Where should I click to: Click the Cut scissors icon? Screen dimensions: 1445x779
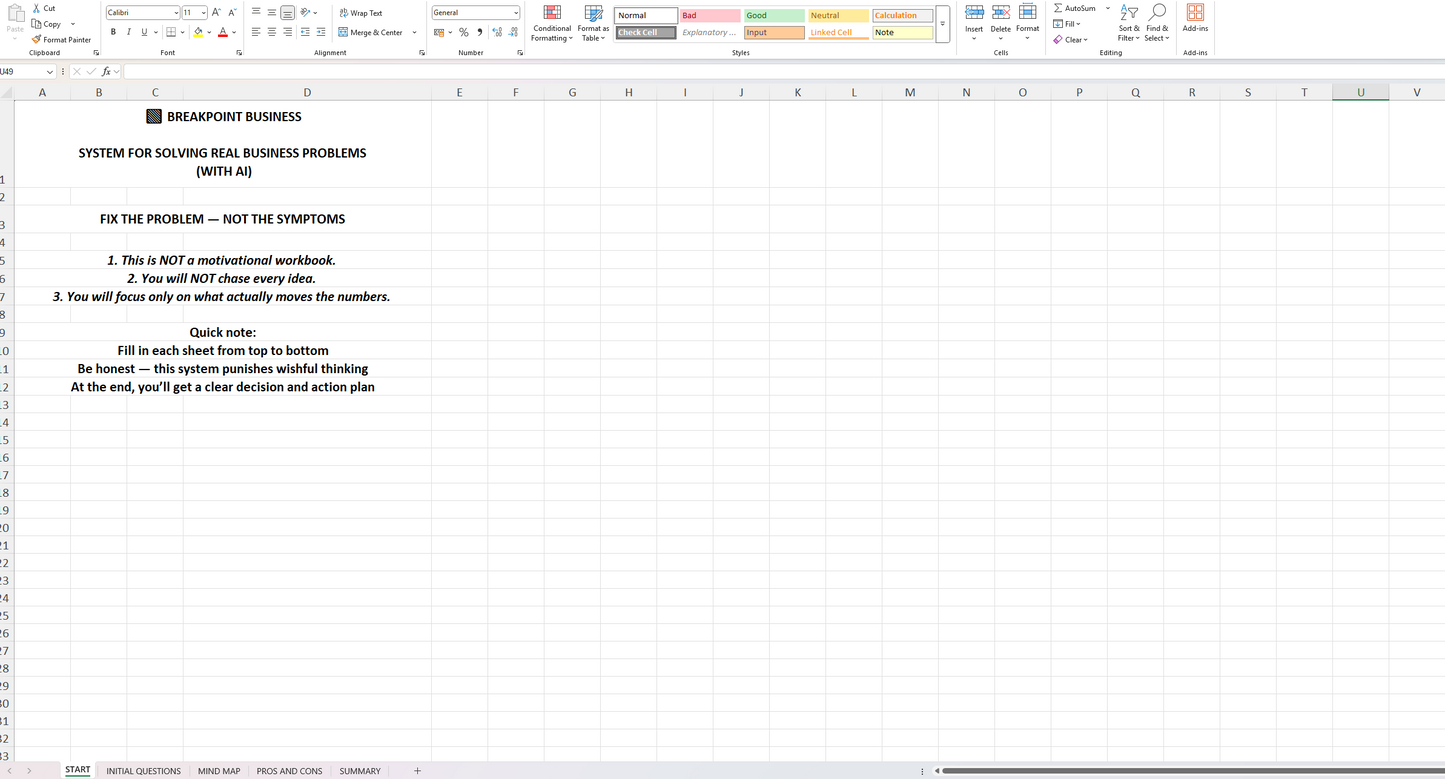[x=36, y=8]
